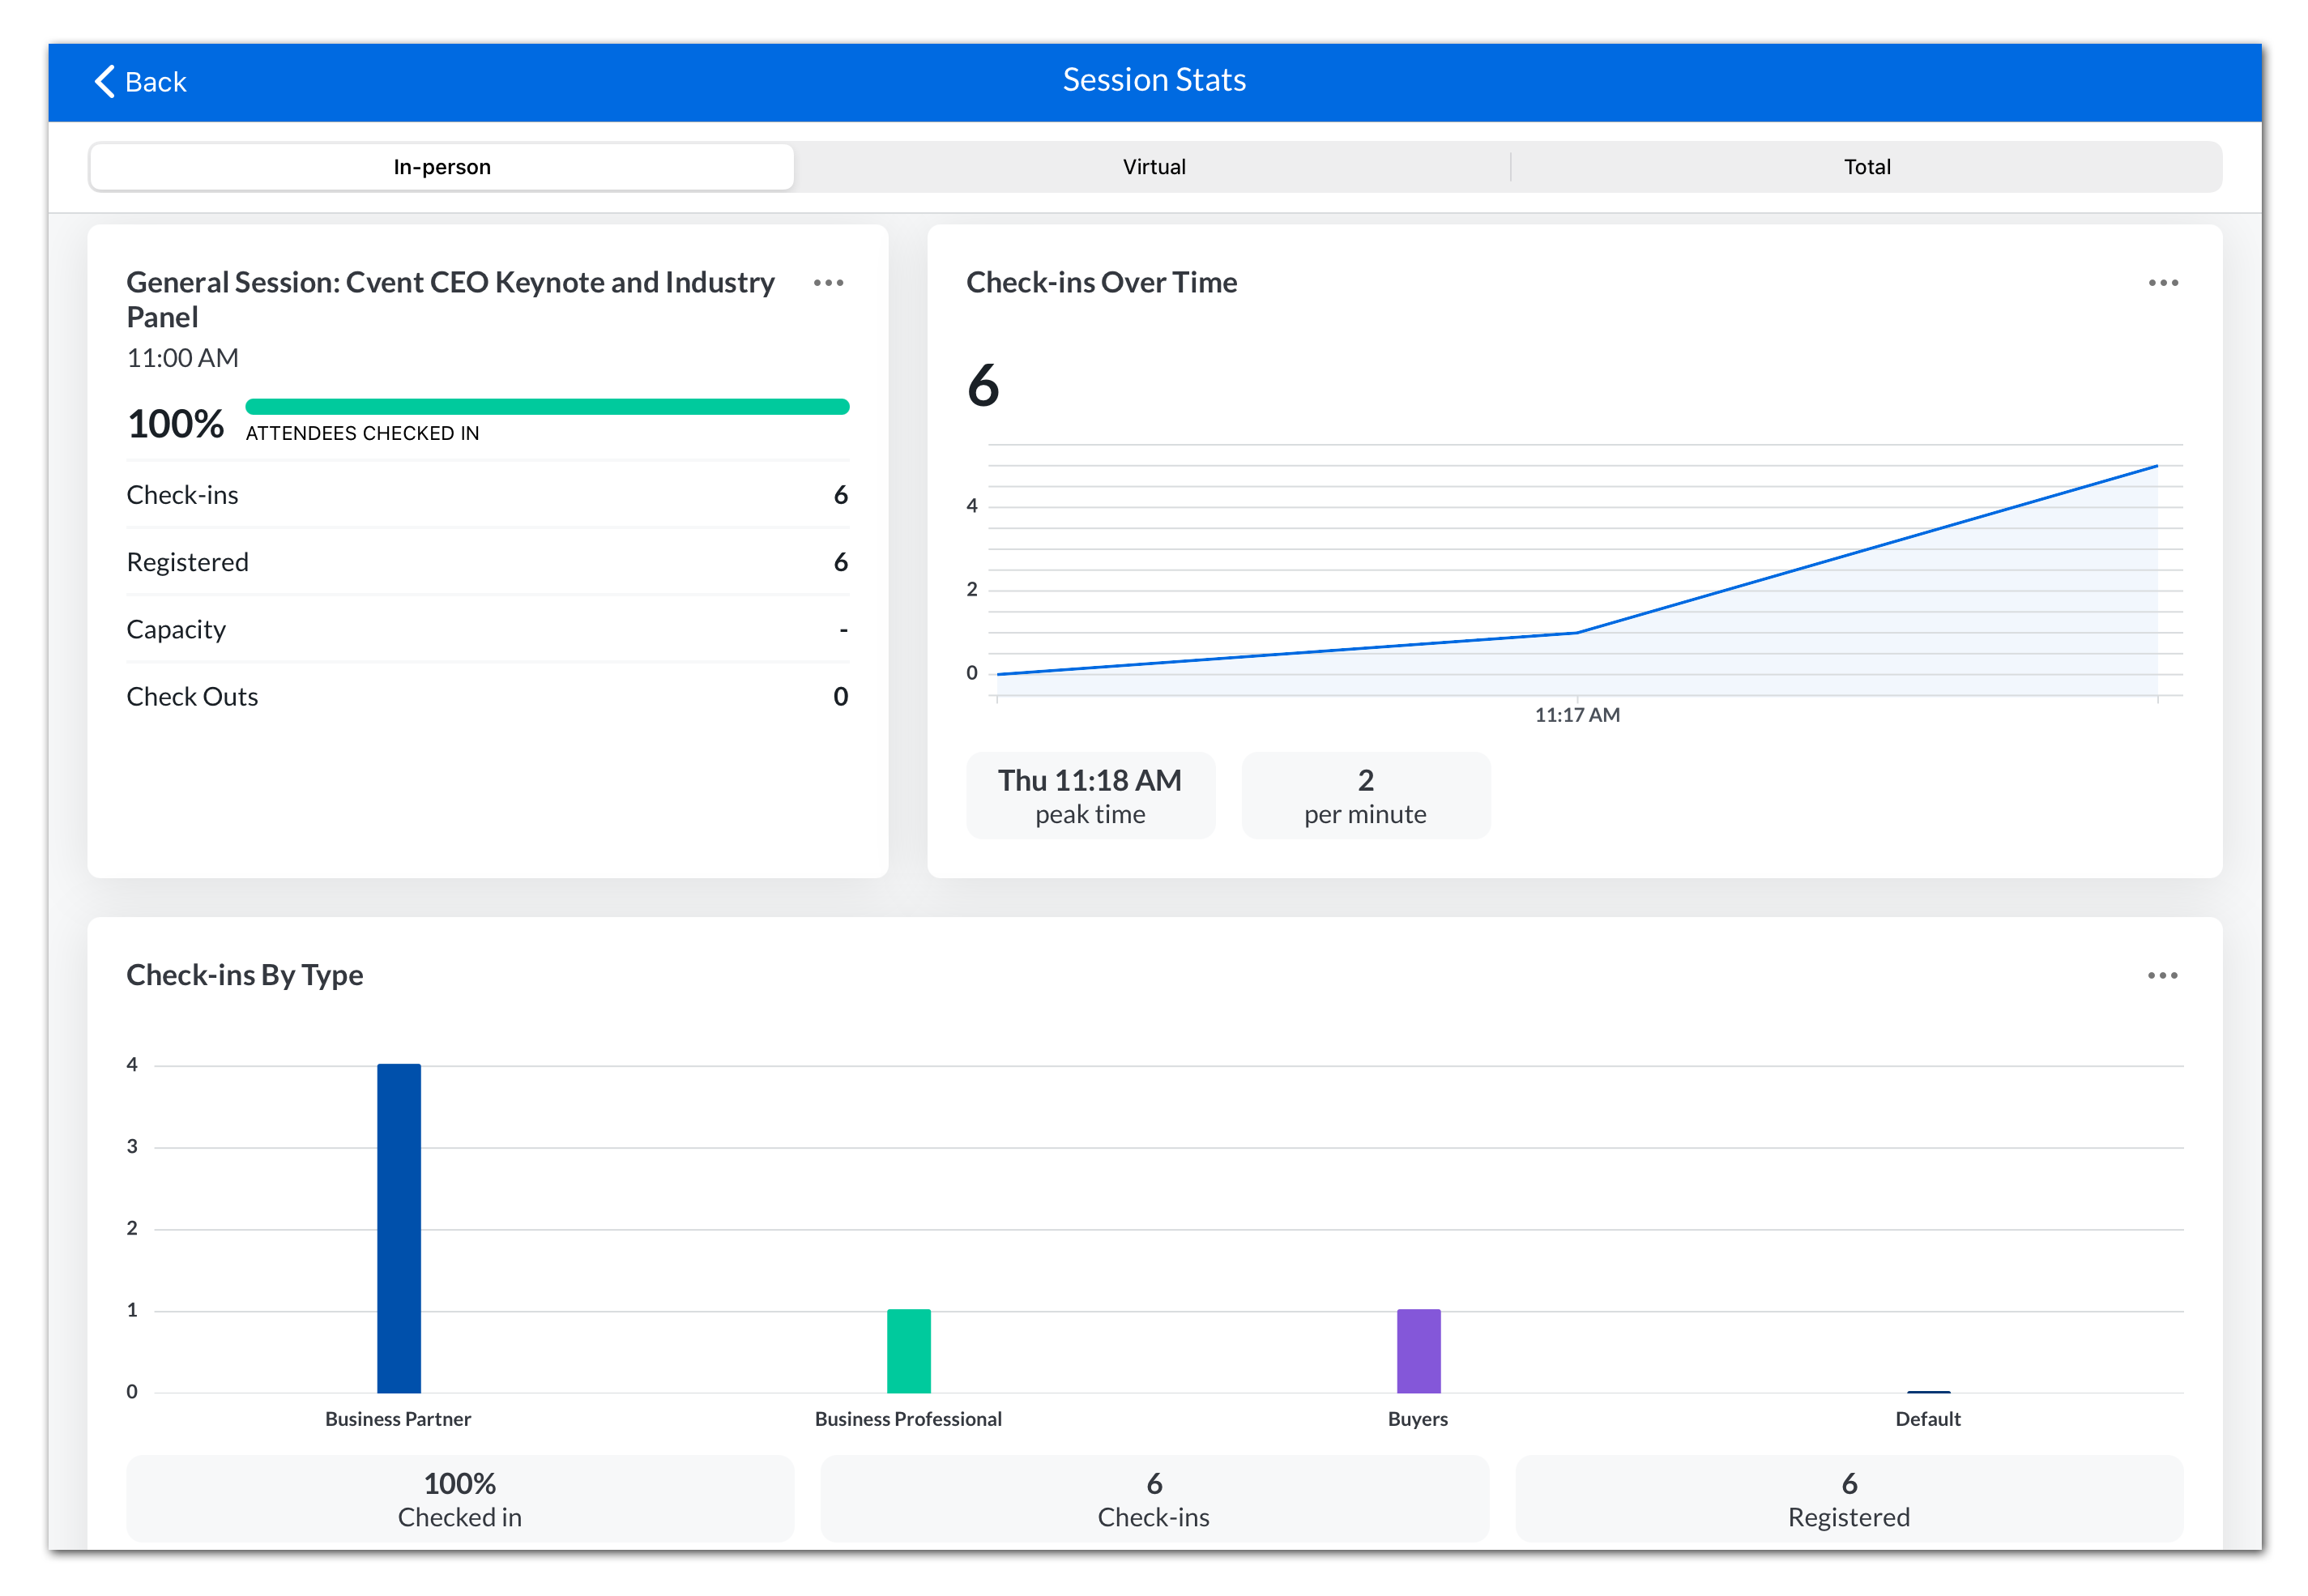Viewport: 2308px width, 1596px height.
Task: Click the Thu 11:18 AM peak time box
Action: 1090,795
